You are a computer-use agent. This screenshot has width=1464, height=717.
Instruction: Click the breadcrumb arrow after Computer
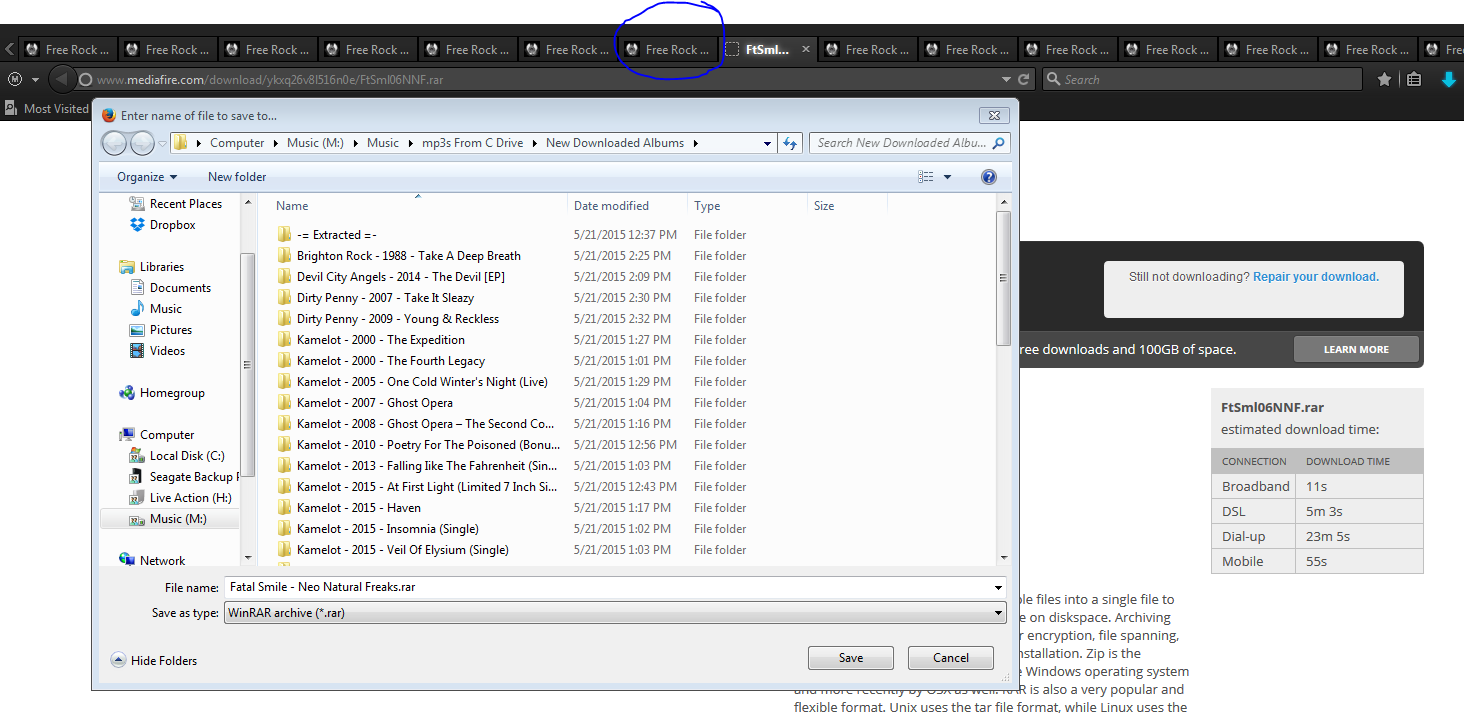(275, 143)
